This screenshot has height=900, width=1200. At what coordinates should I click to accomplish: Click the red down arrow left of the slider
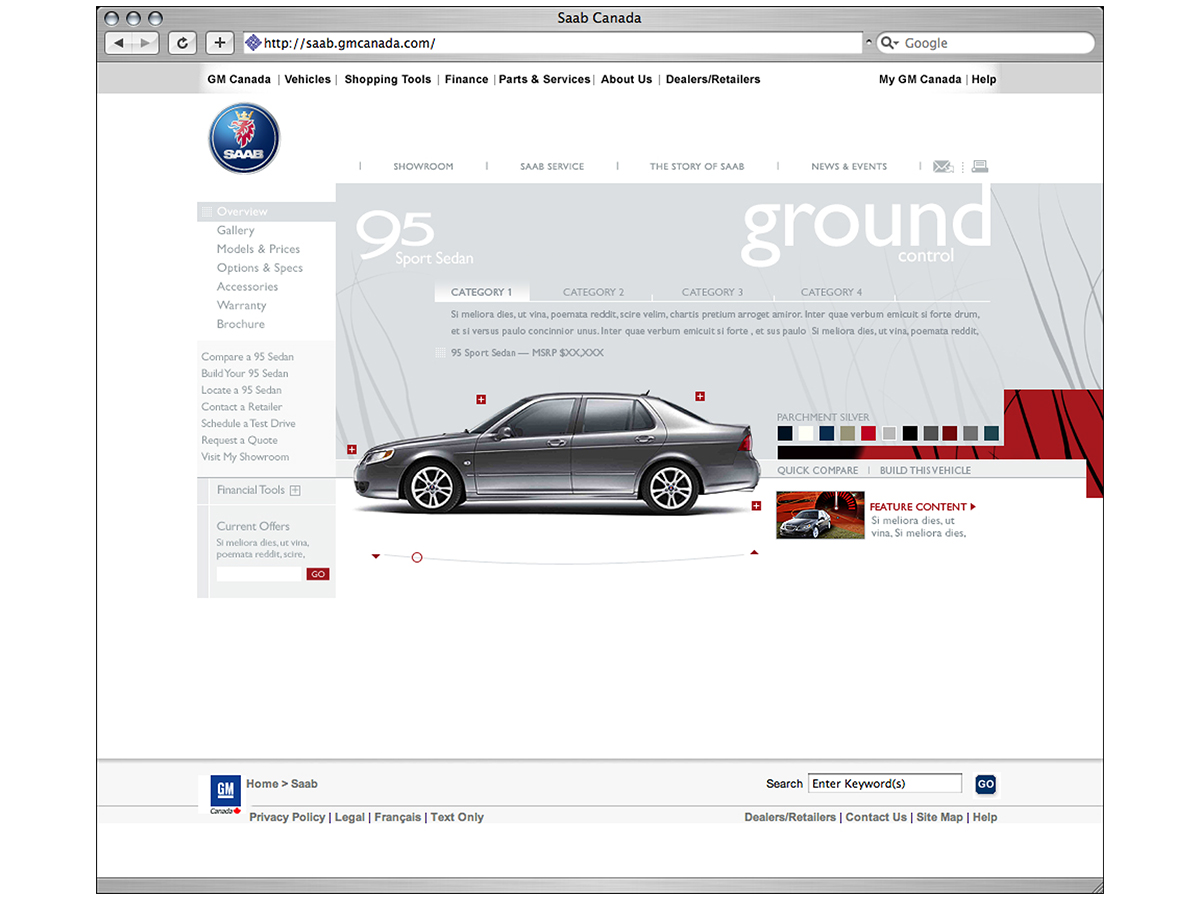376,556
